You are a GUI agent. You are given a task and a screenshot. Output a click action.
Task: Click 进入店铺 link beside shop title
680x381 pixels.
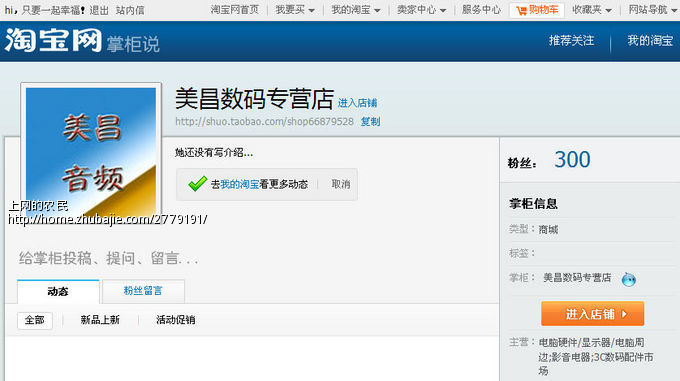pyautogui.click(x=357, y=103)
